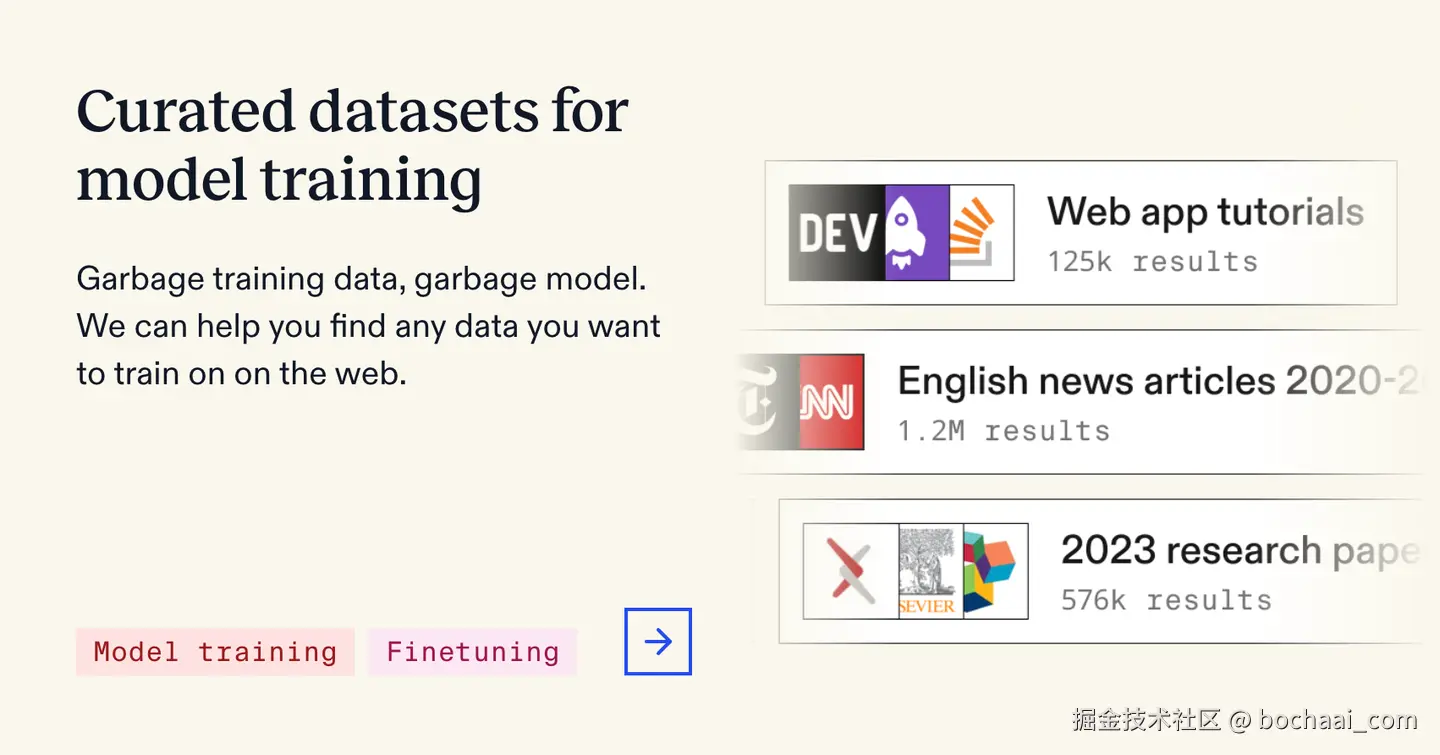Viewport: 1440px width, 755px height.
Task: Open the Web app tutorials dataset card
Action: pos(1205,212)
